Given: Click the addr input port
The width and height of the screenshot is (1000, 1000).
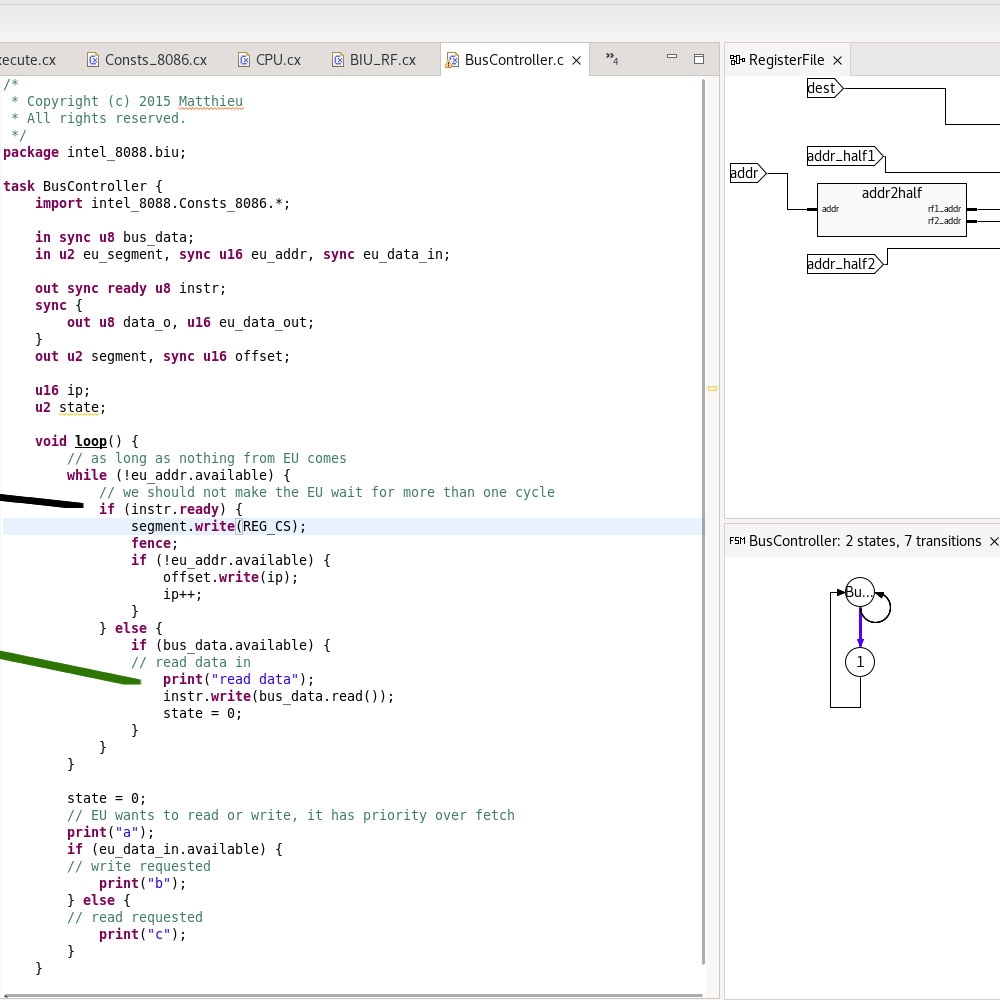Looking at the screenshot, I should [x=746, y=173].
